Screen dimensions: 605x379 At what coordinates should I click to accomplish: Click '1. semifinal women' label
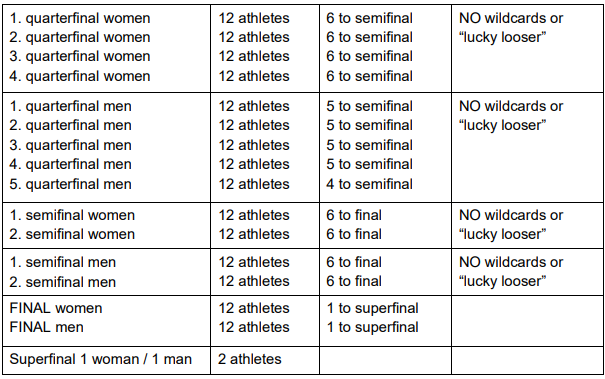point(72,215)
